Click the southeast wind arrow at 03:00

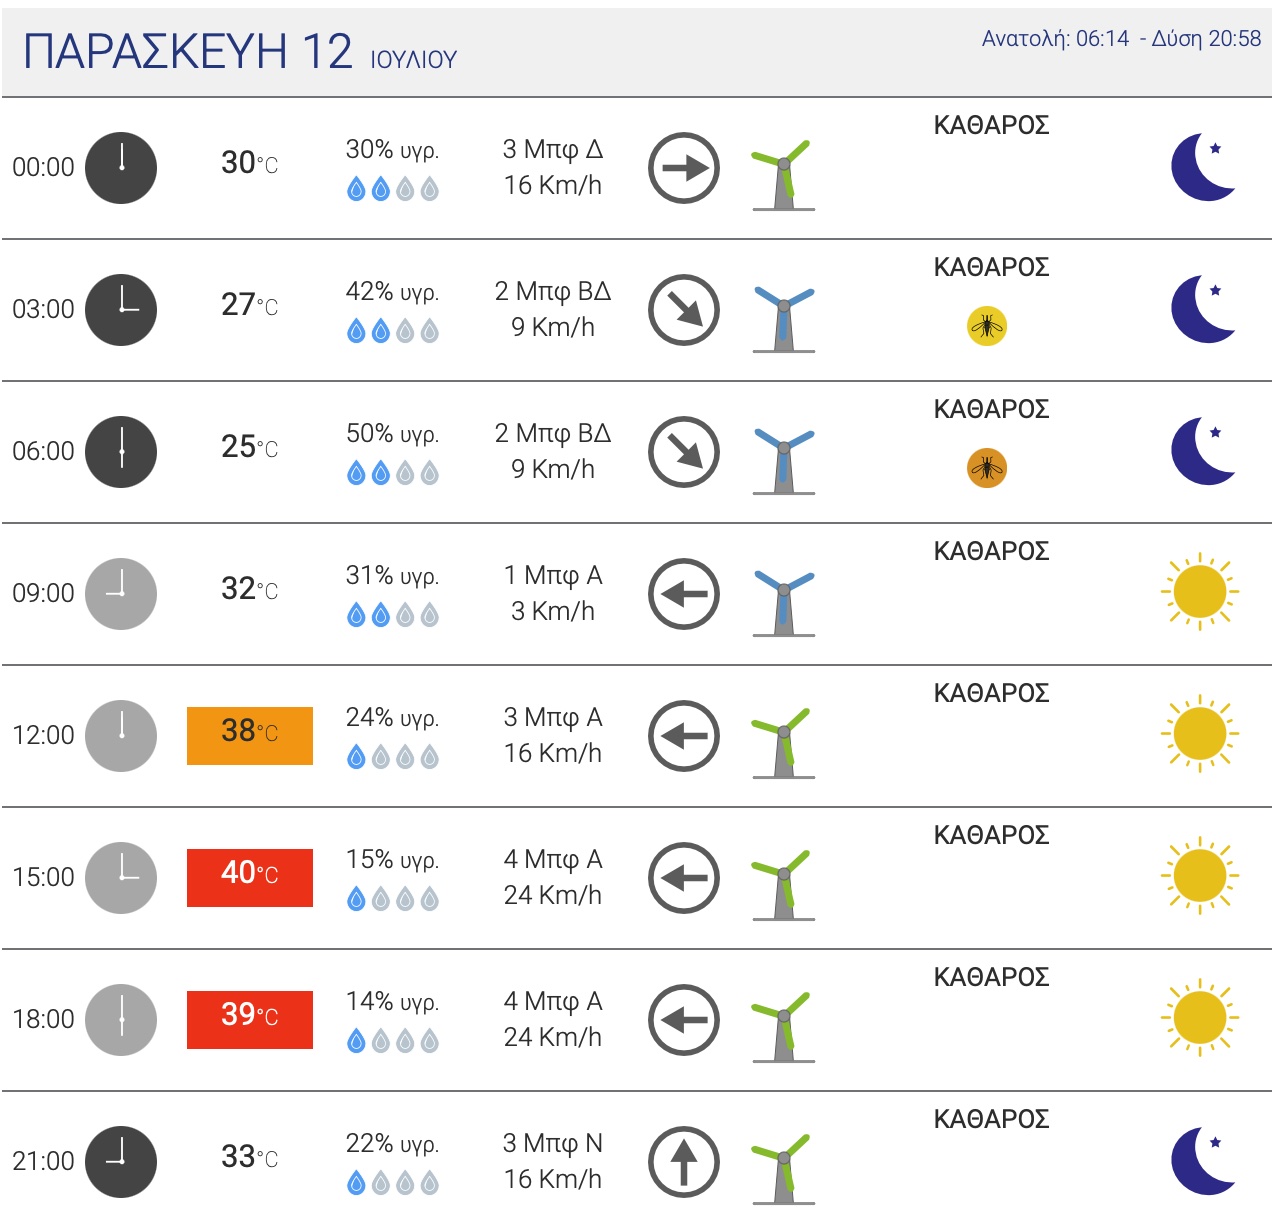(684, 310)
